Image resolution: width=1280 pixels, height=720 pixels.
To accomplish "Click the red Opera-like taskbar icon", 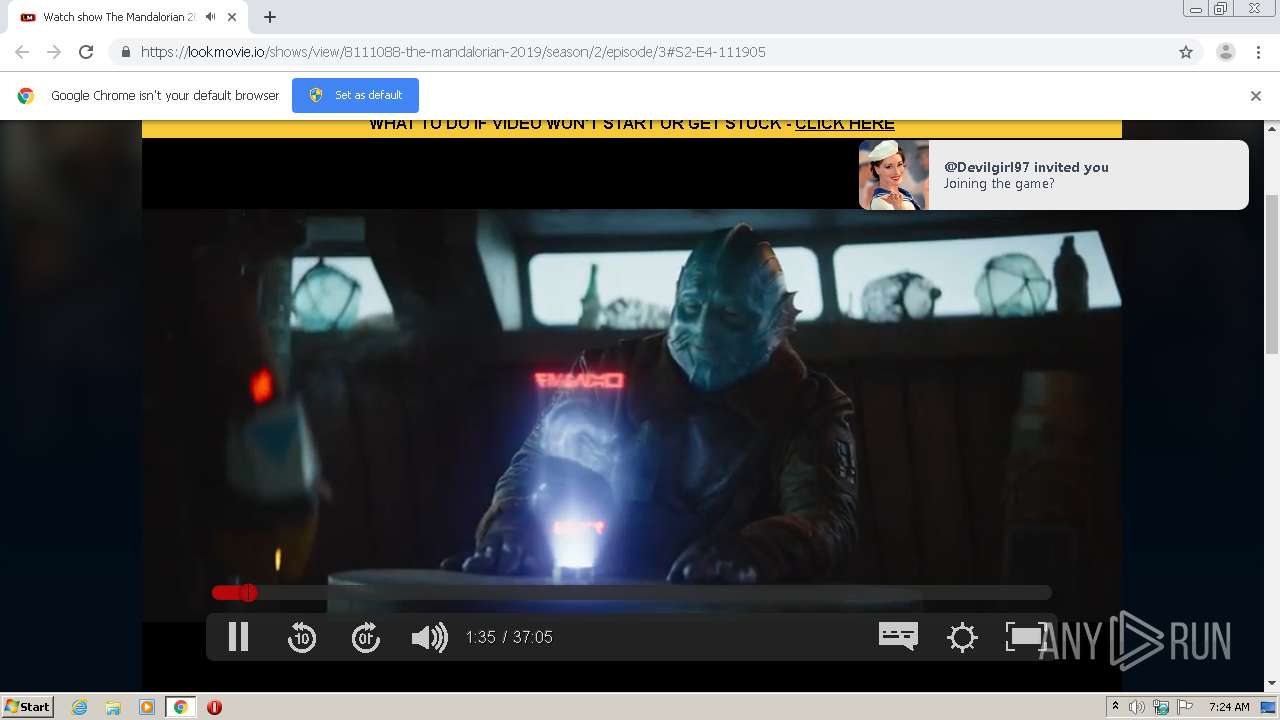I will 214,707.
